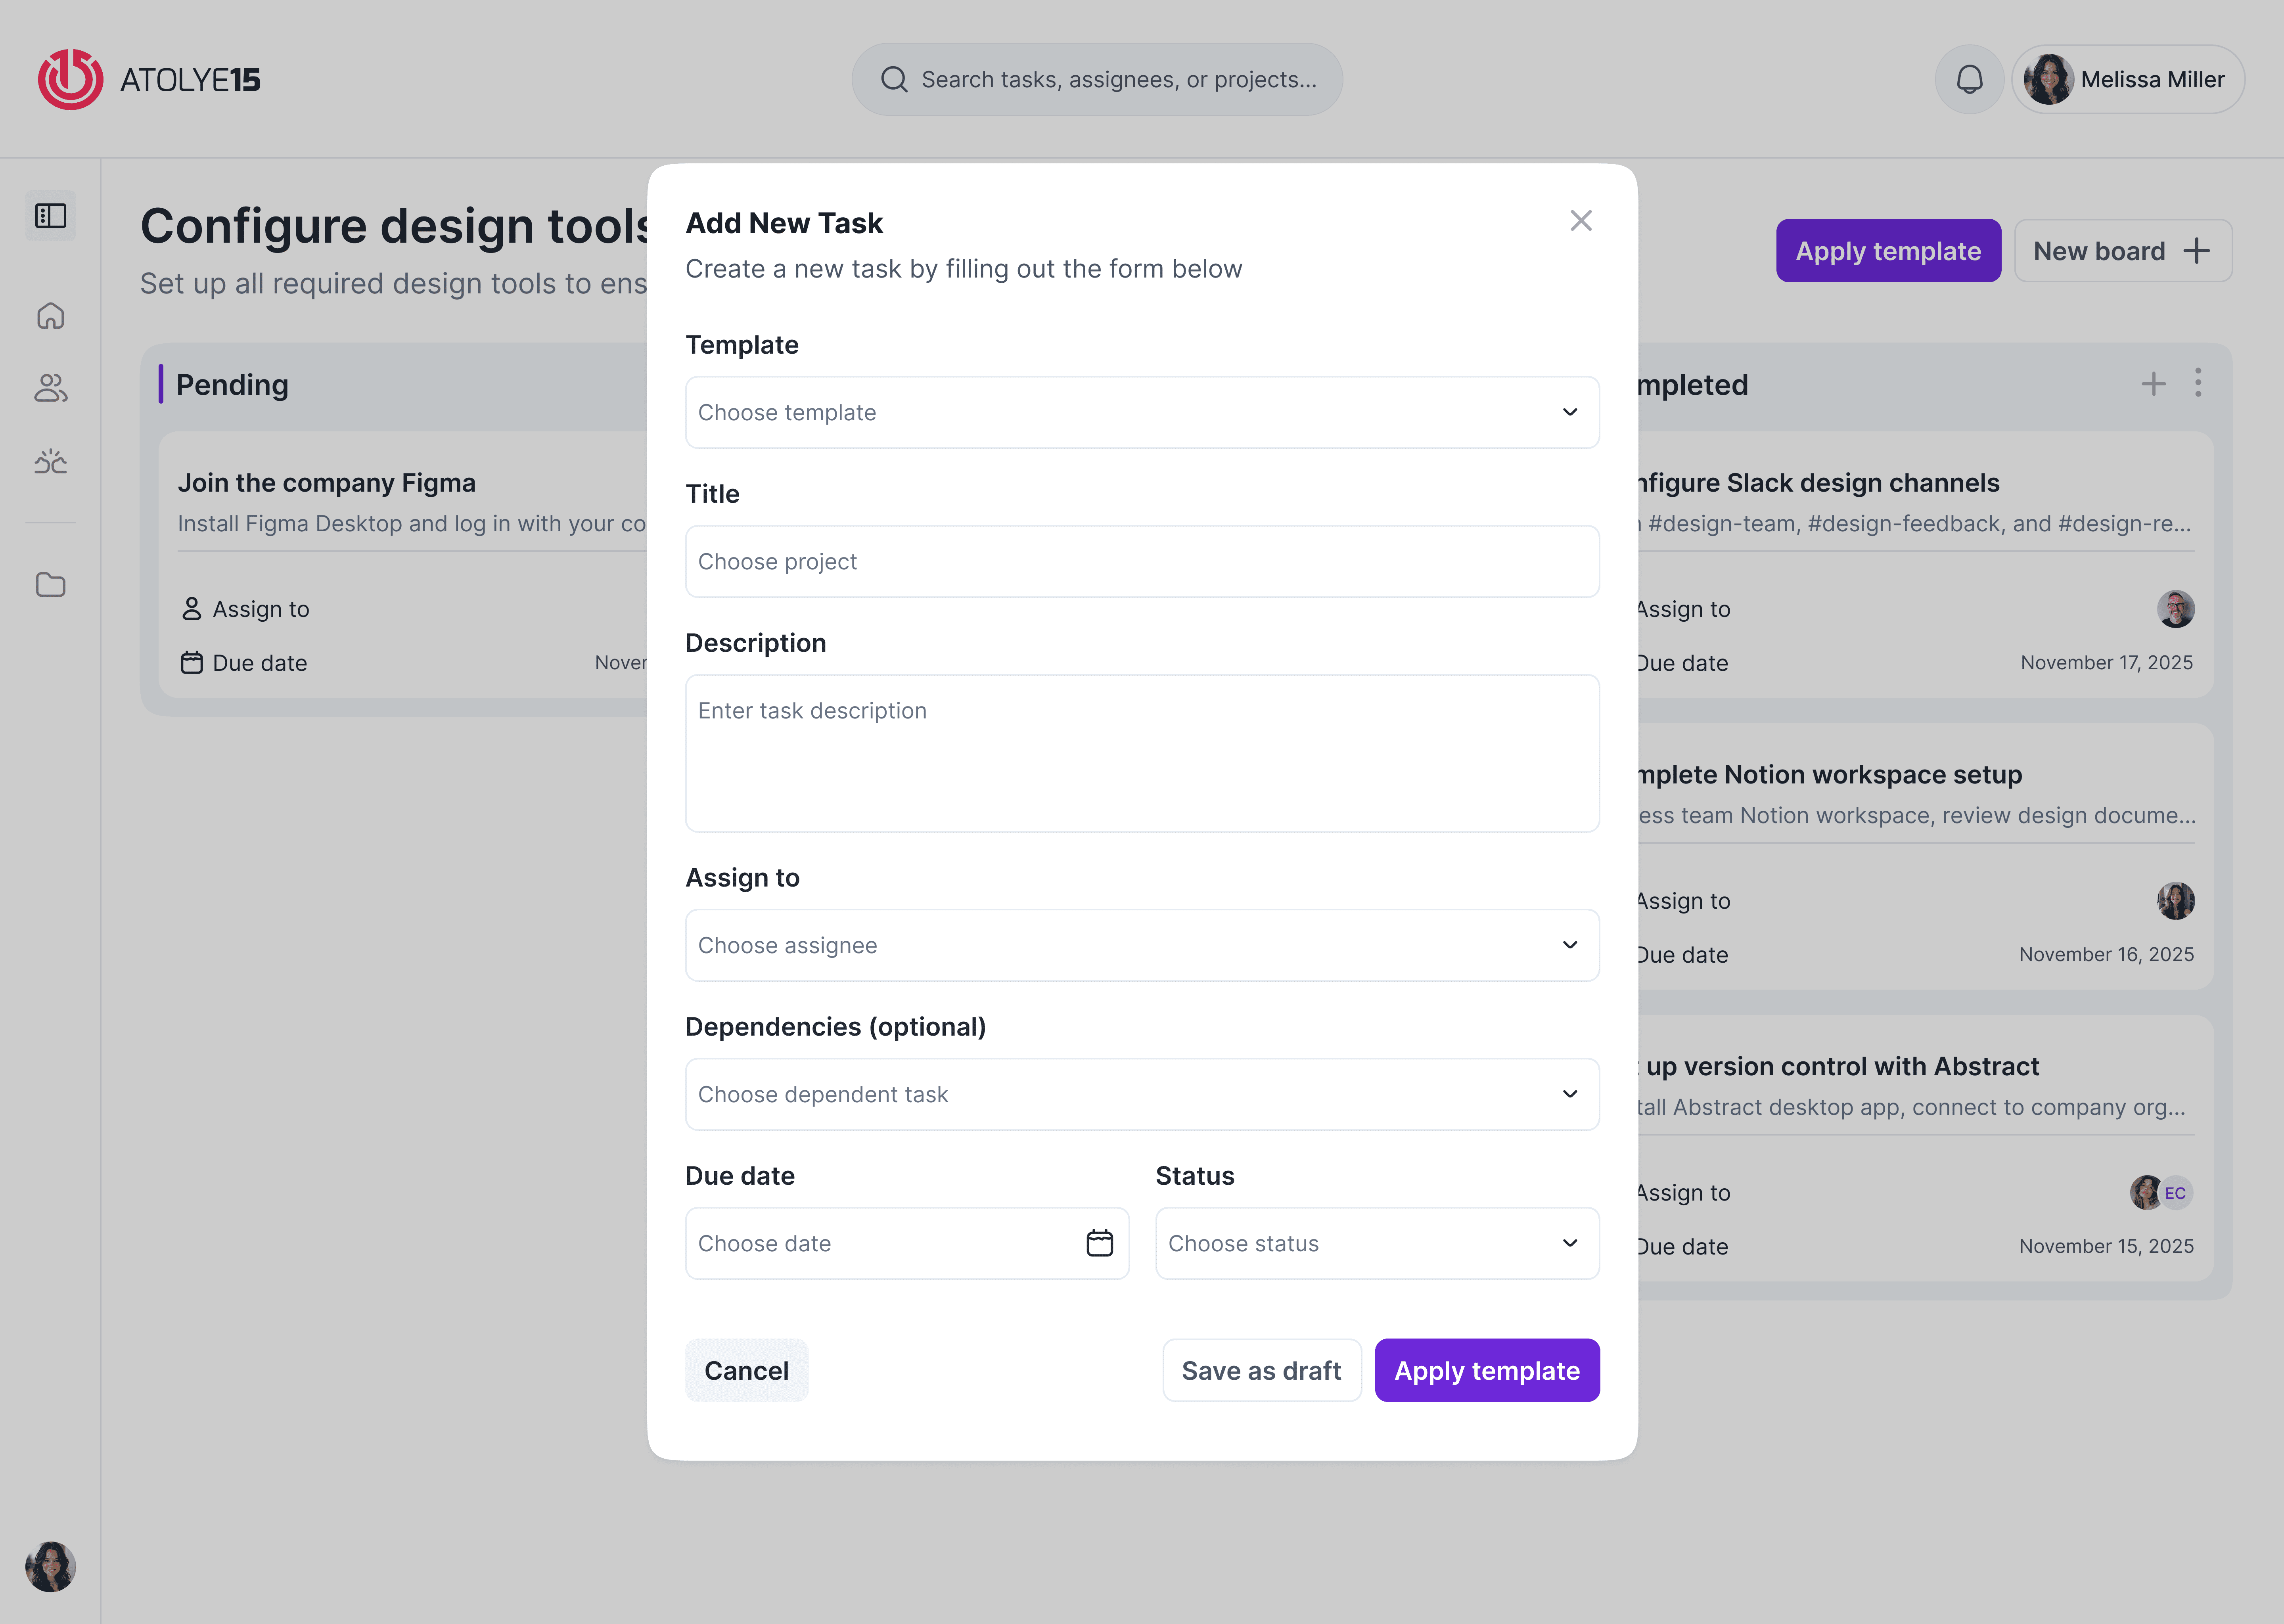
Task: Expand the Choose assignee dropdown
Action: [1142, 945]
